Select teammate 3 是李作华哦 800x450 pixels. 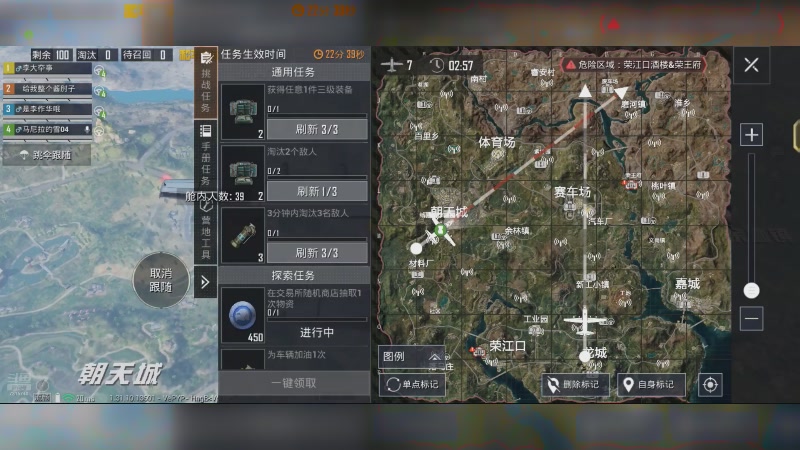pyautogui.click(x=47, y=109)
